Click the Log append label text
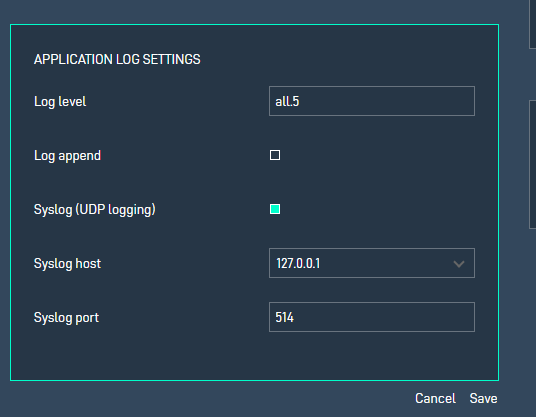 click(x=67, y=156)
